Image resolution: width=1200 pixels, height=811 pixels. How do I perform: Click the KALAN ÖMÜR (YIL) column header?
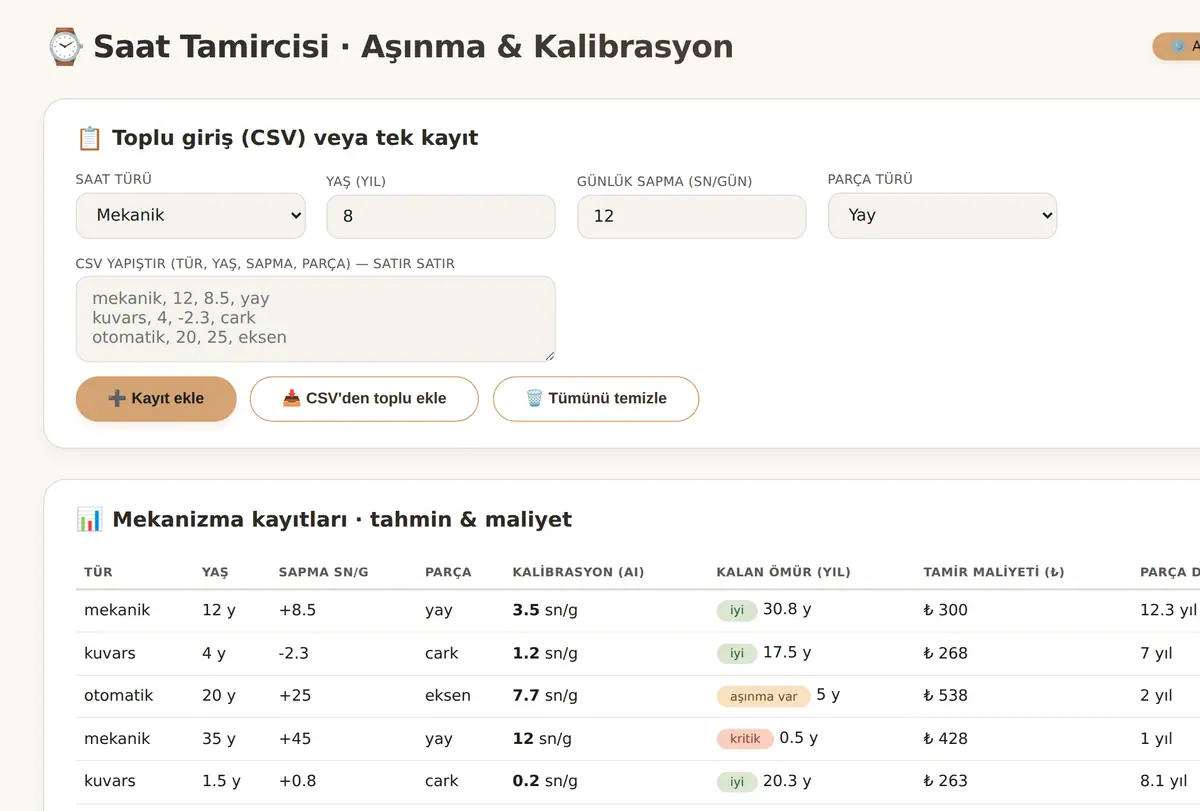click(783, 572)
